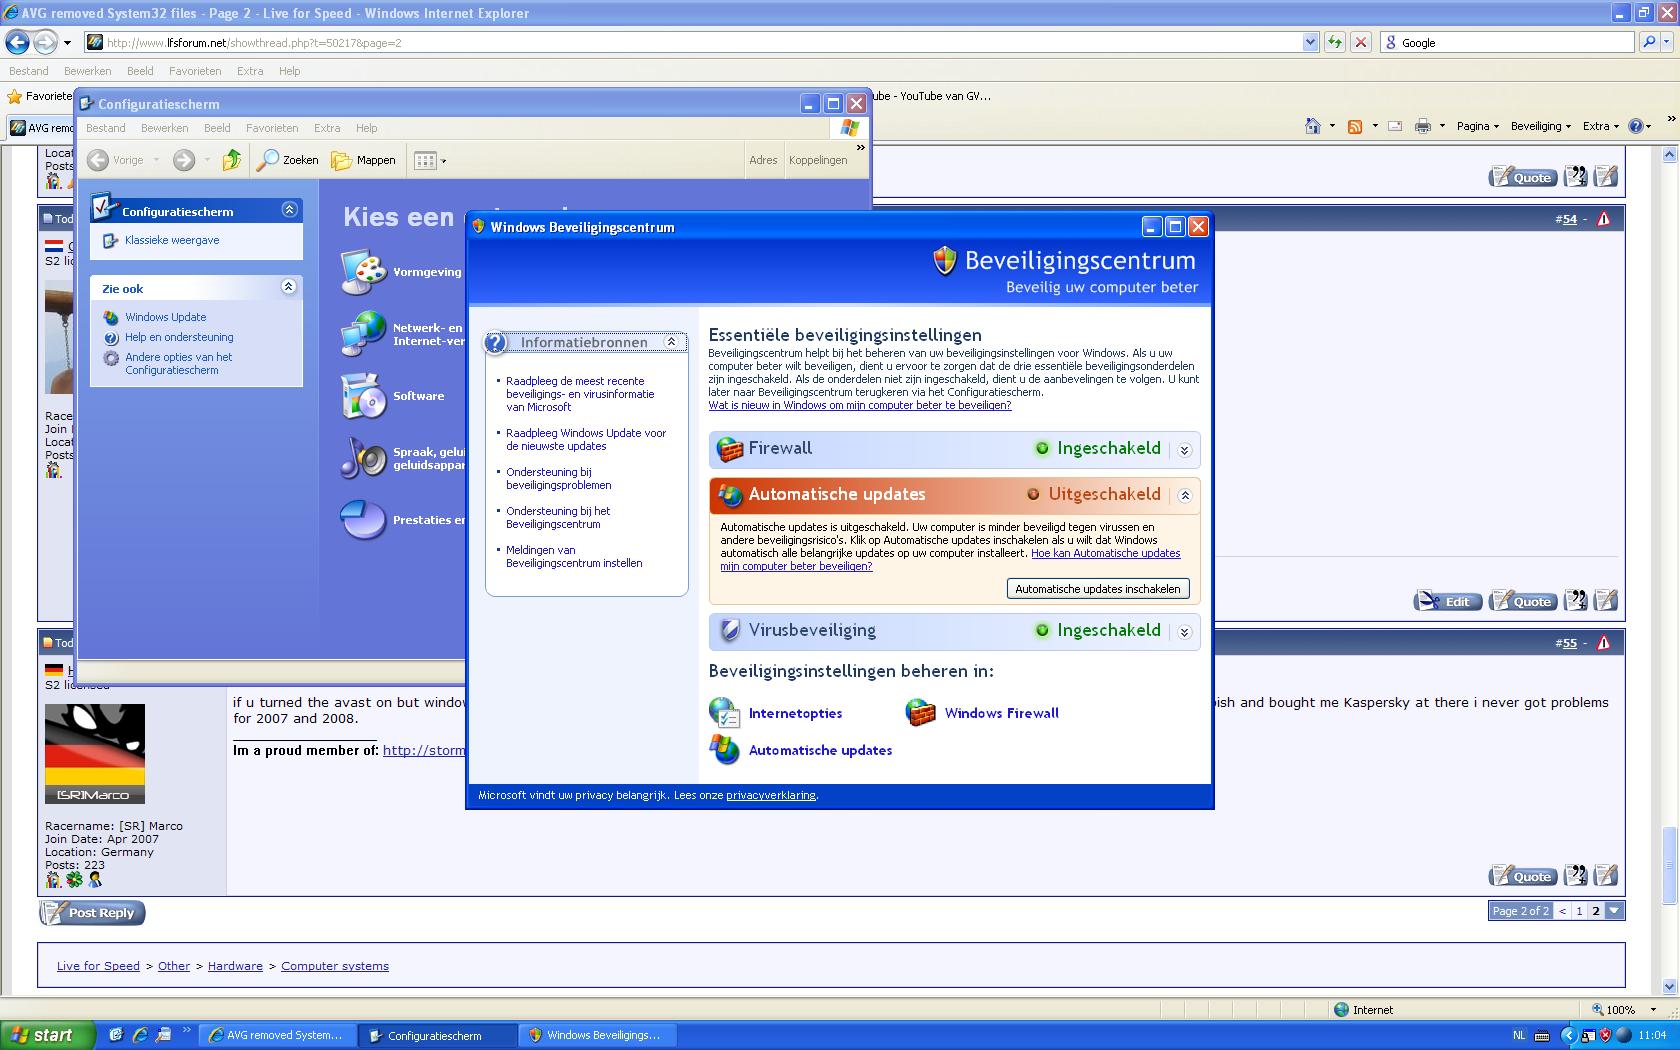Click the Edit button on post #54
This screenshot has width=1680, height=1050.
coord(1447,601)
